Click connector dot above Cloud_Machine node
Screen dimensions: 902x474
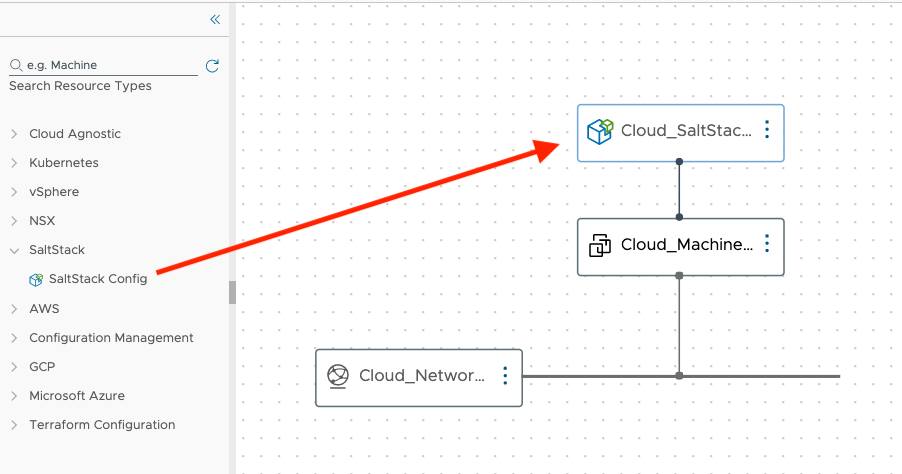[679, 217]
